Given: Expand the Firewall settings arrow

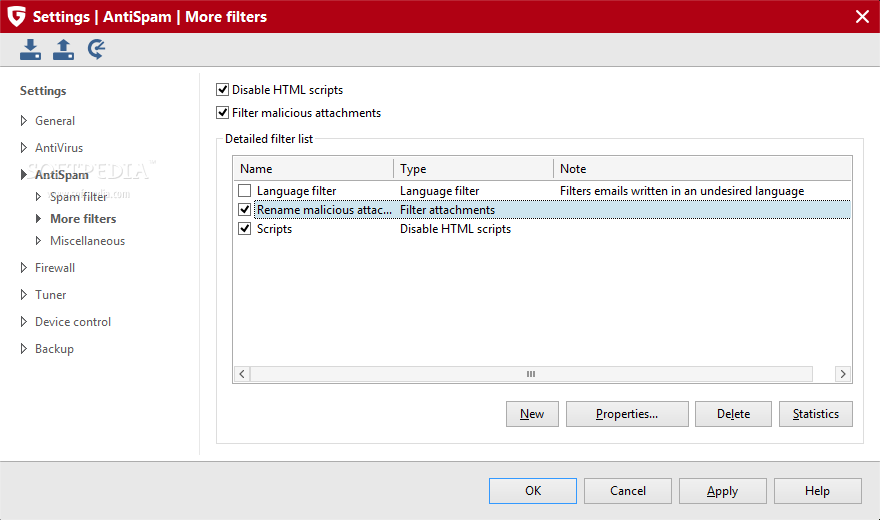Looking at the screenshot, I should [x=24, y=268].
